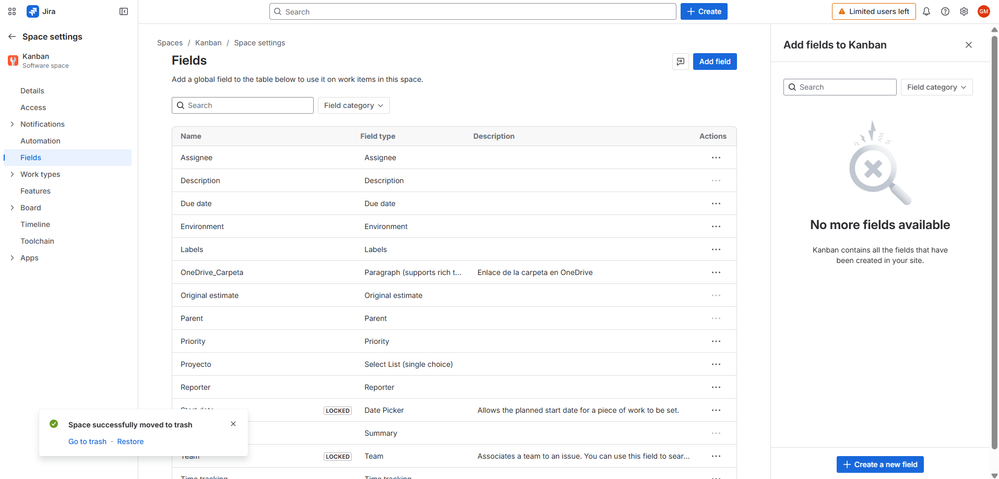The width and height of the screenshot is (999, 479).
Task: Open Field category dropdown in side panel
Action: pyautogui.click(x=937, y=87)
